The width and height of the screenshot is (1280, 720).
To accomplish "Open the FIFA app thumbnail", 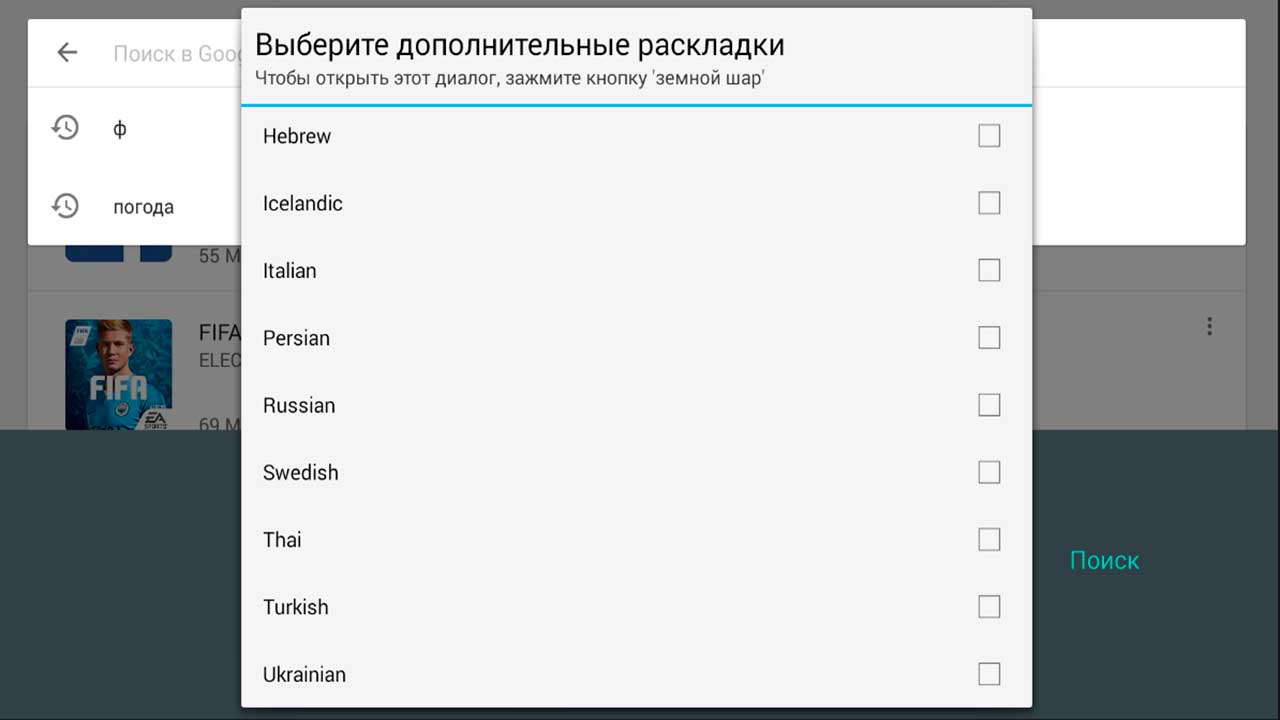I will coord(119,375).
